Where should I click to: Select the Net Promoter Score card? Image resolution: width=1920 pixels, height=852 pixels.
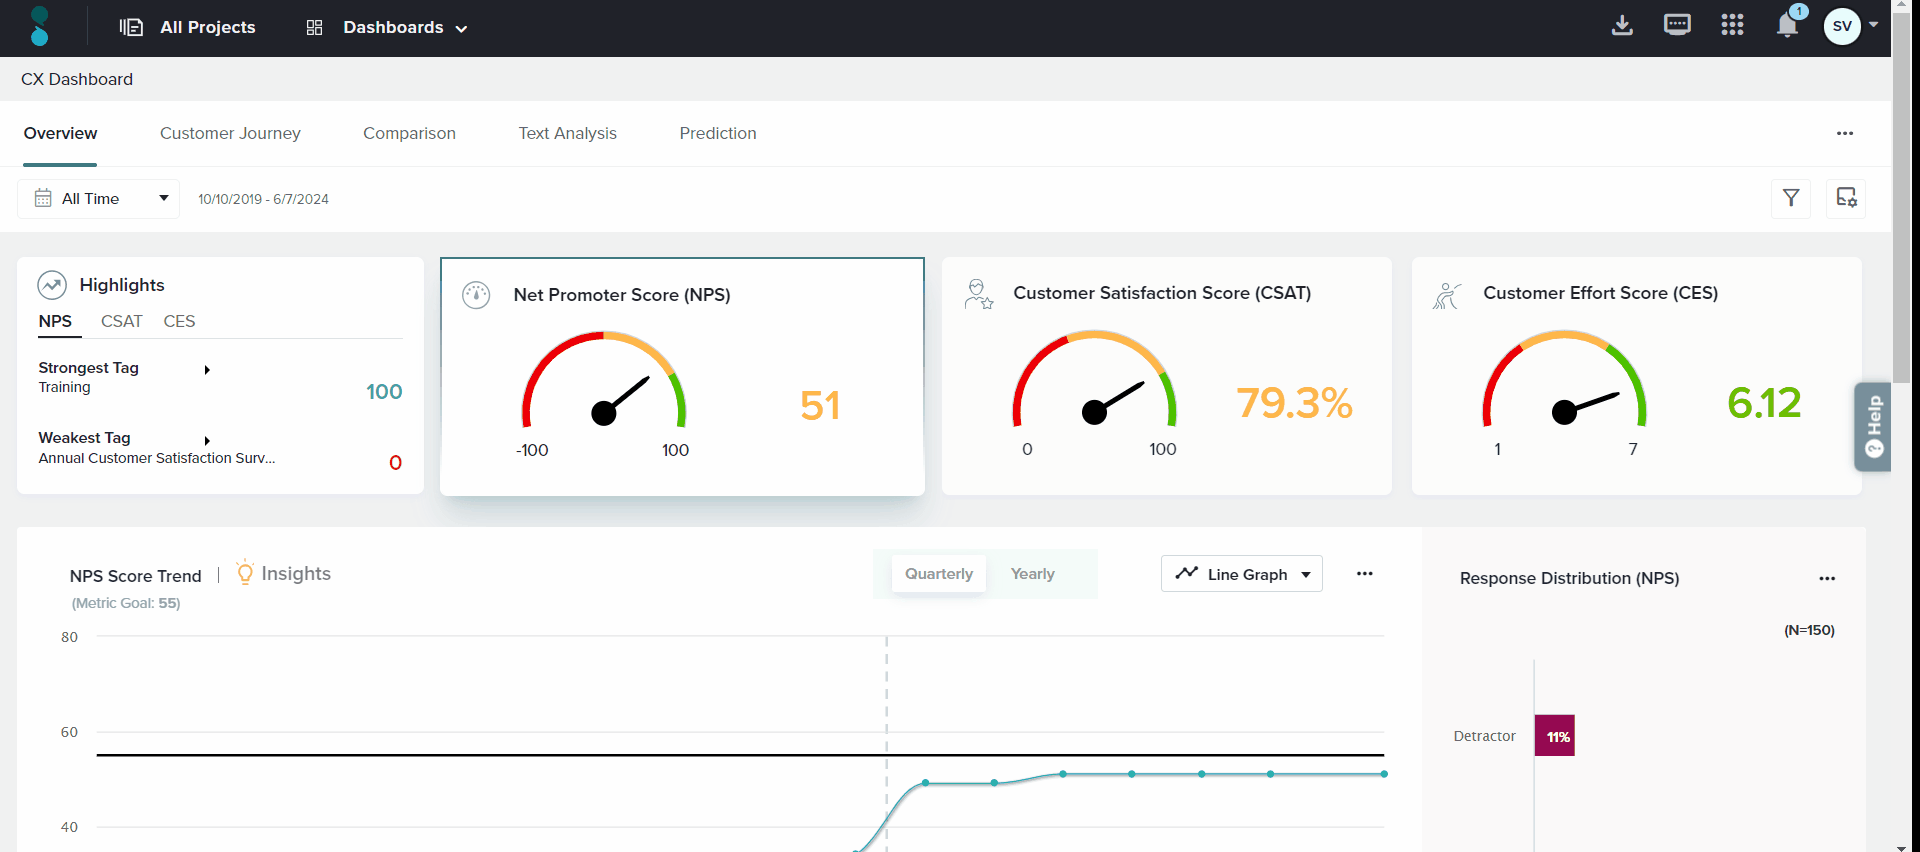(x=682, y=376)
